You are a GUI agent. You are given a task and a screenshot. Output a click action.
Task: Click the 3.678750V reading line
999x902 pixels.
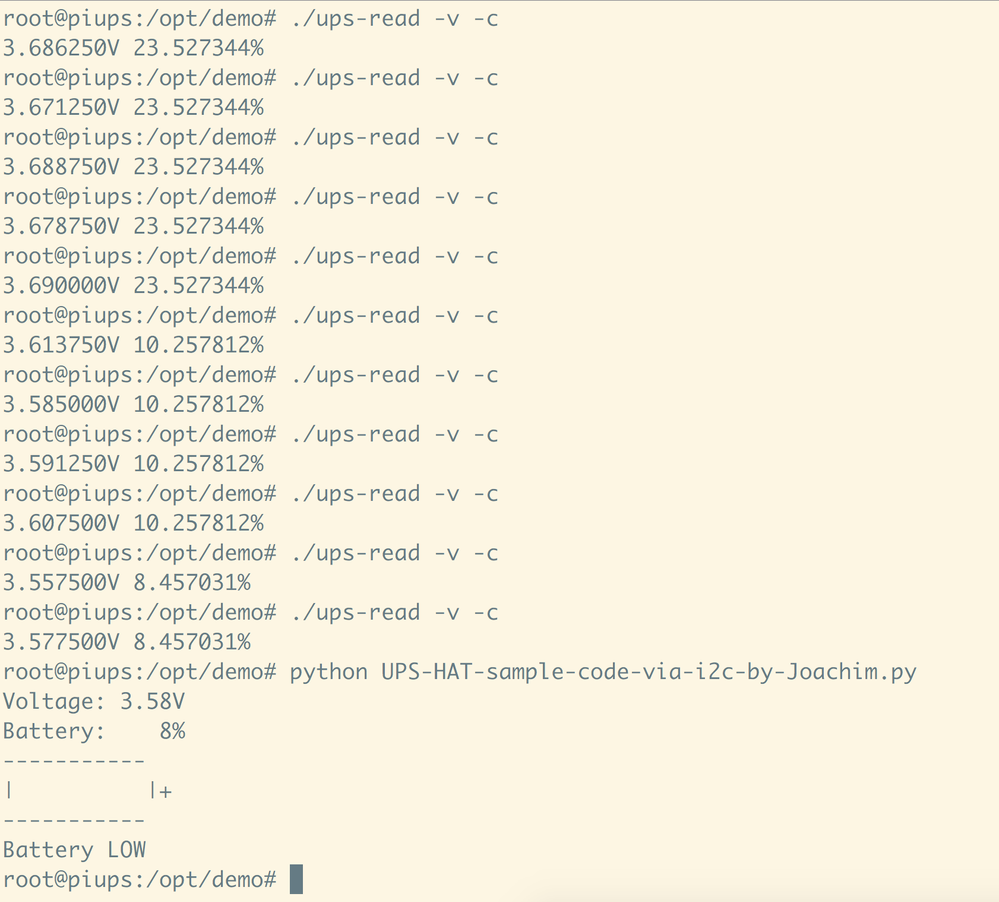61,226
